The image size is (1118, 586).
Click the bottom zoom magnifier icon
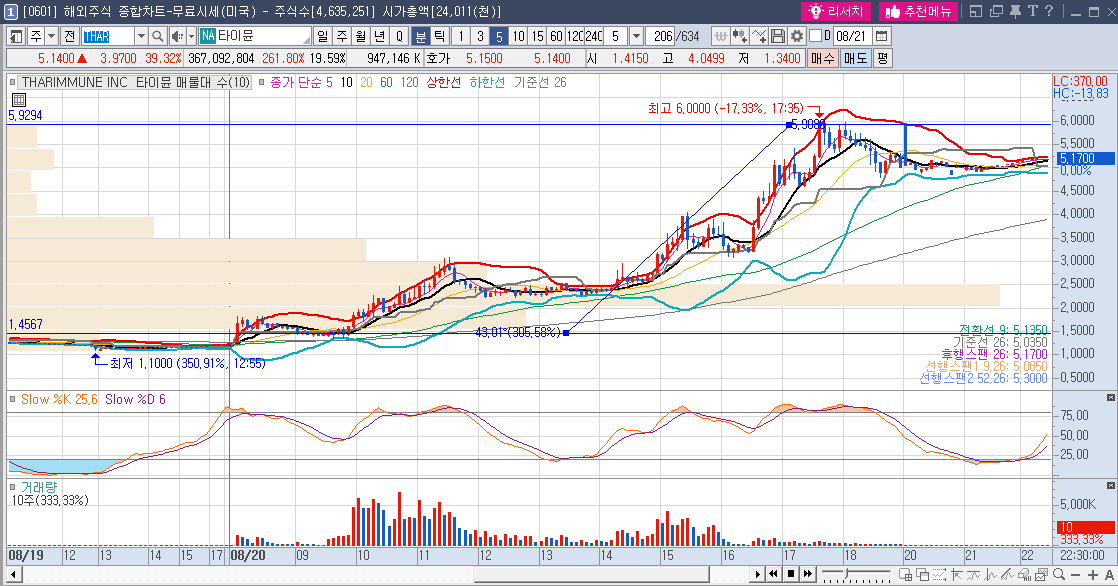click(1059, 574)
